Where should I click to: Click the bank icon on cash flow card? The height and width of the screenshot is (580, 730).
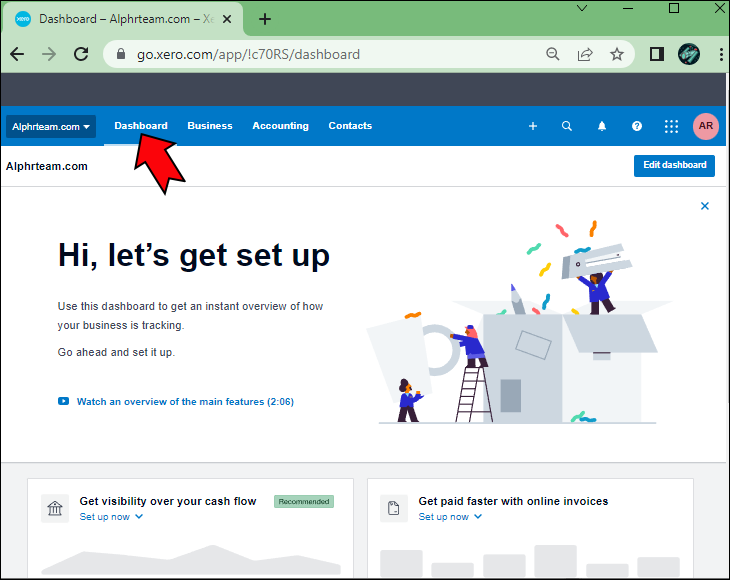coord(55,508)
